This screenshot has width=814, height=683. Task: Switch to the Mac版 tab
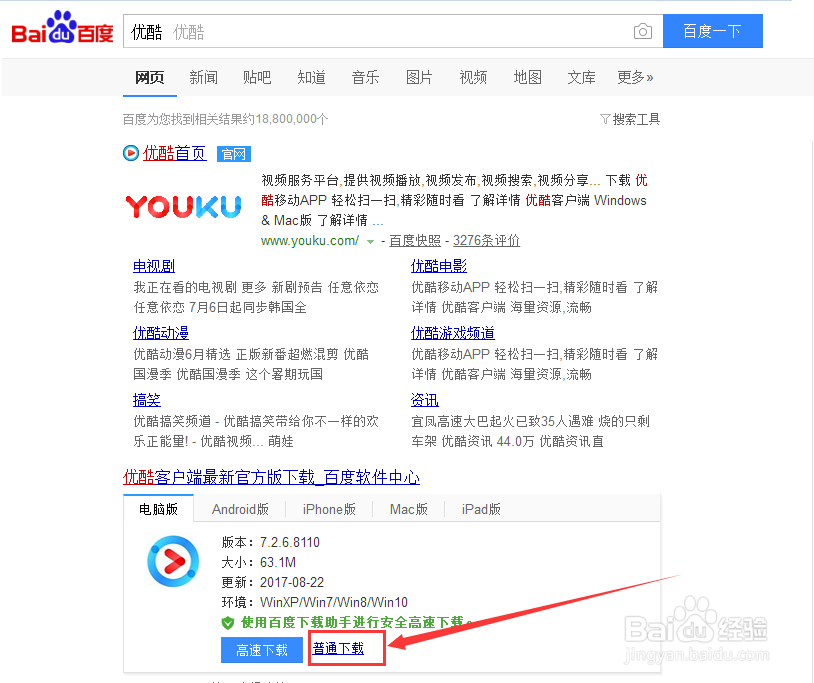(x=409, y=509)
